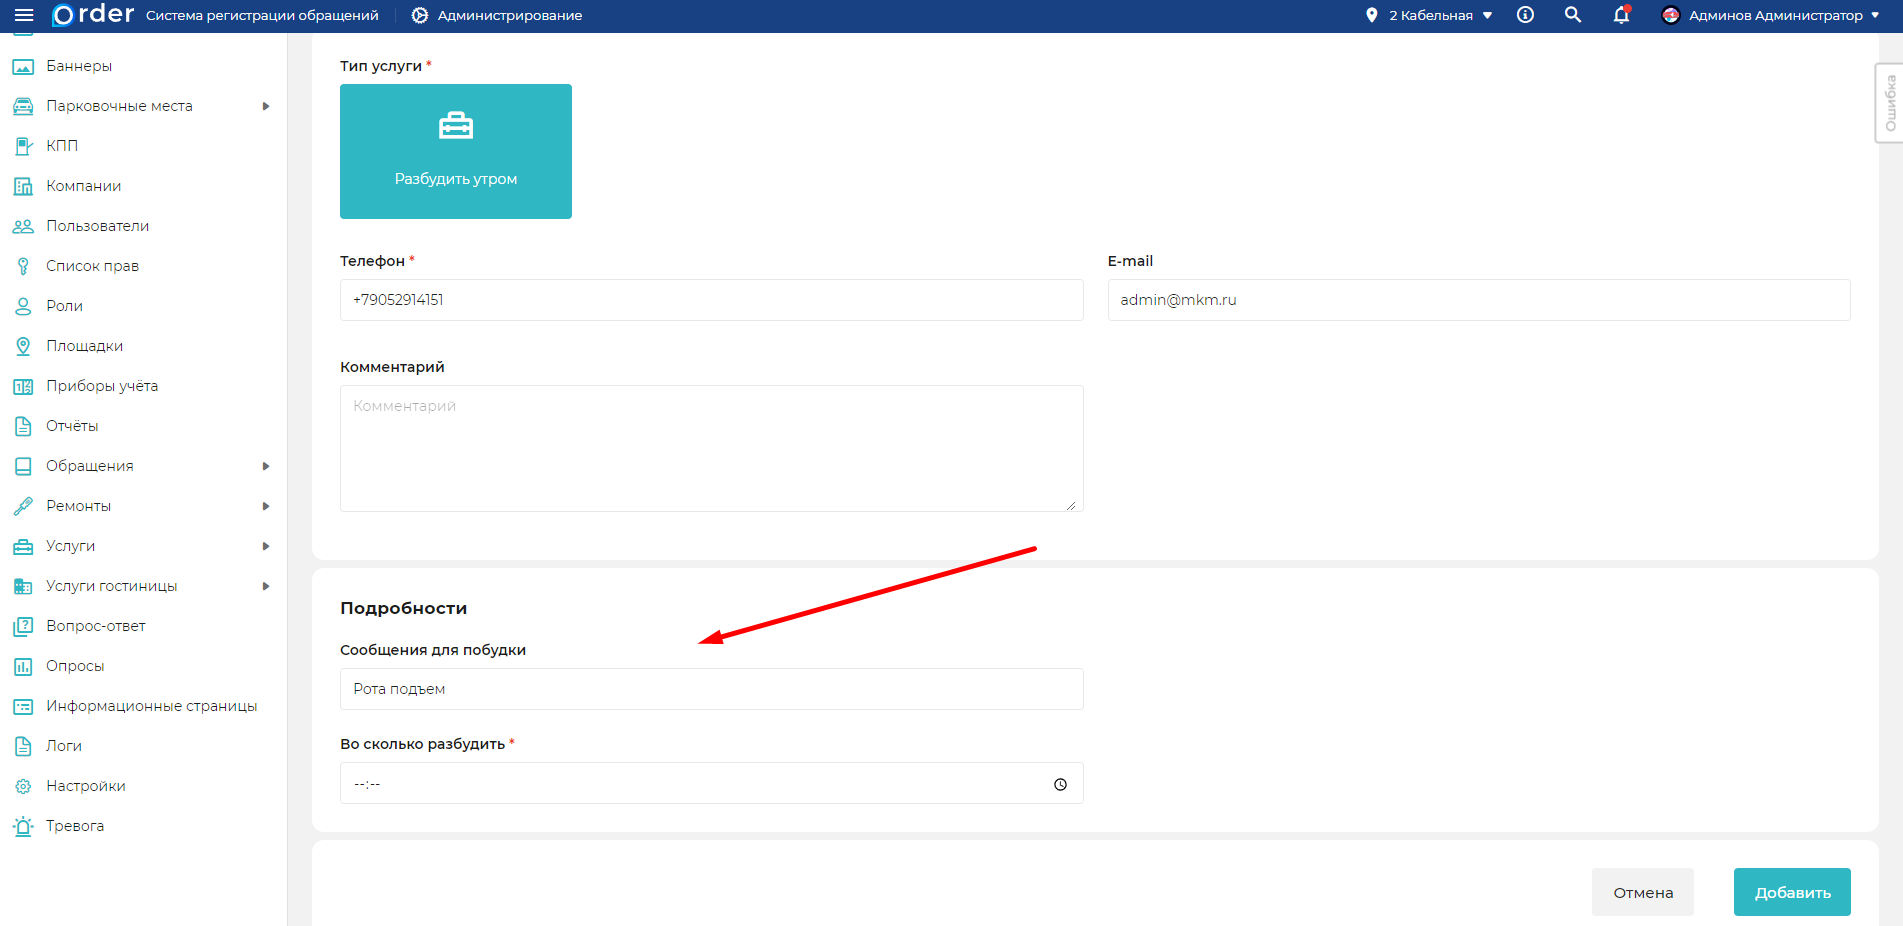This screenshot has width=1903, height=926.
Task: Select the Разбудить утром service tile
Action: tap(456, 151)
